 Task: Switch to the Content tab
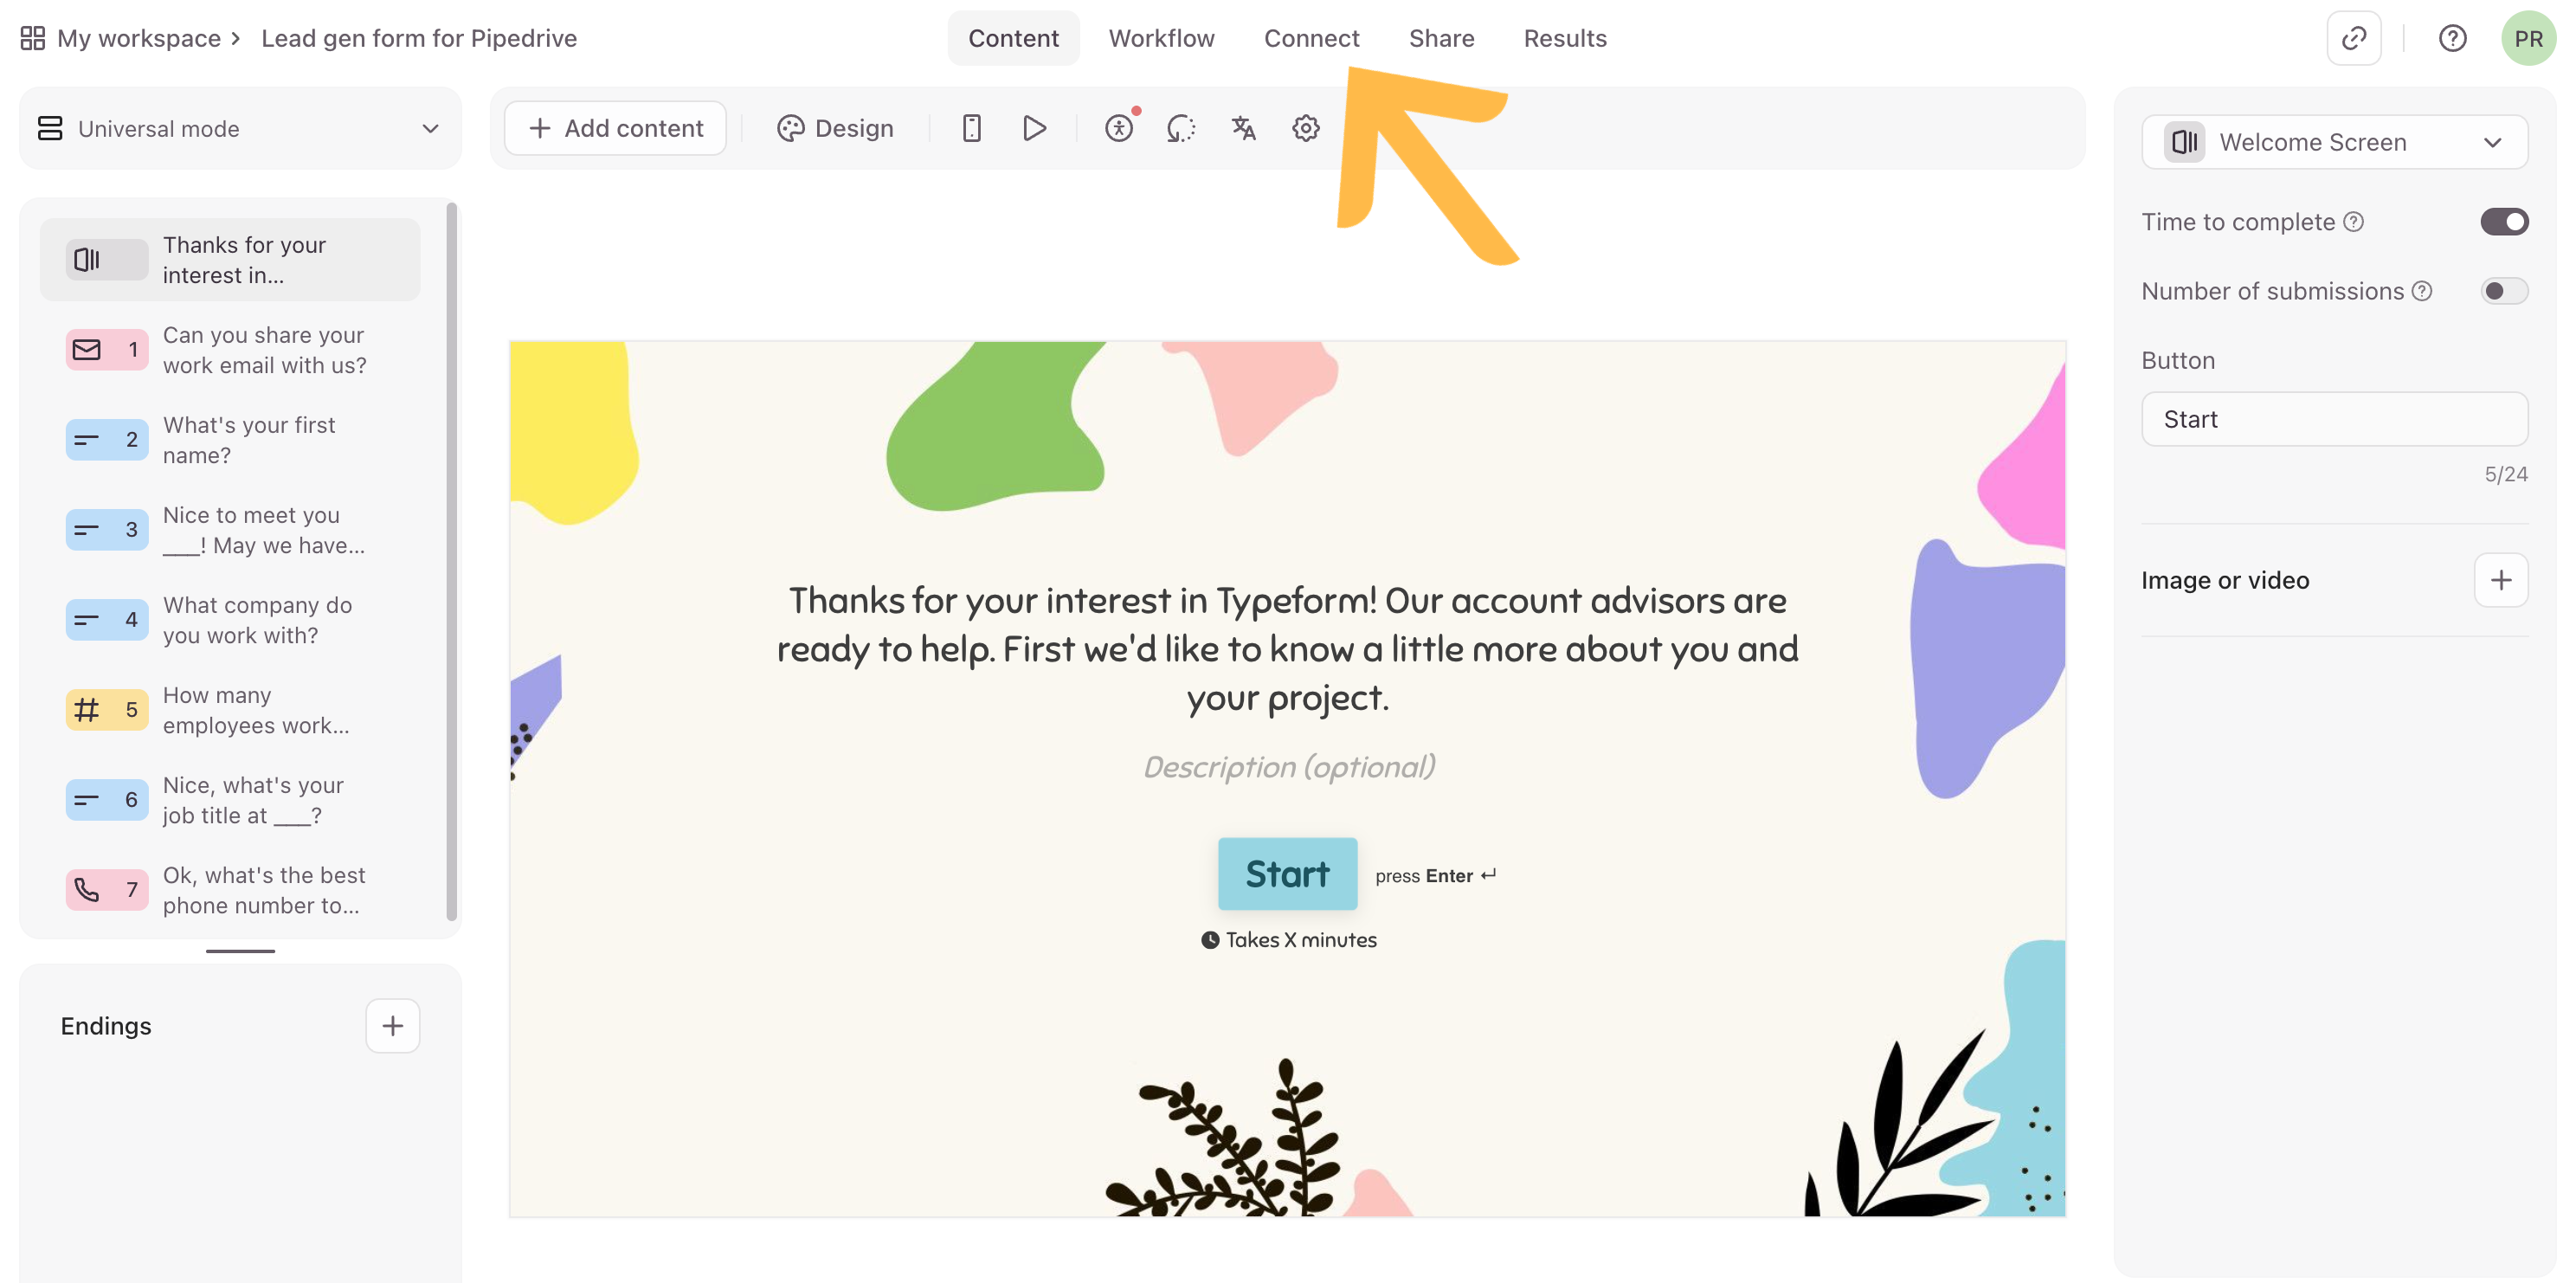click(1013, 38)
